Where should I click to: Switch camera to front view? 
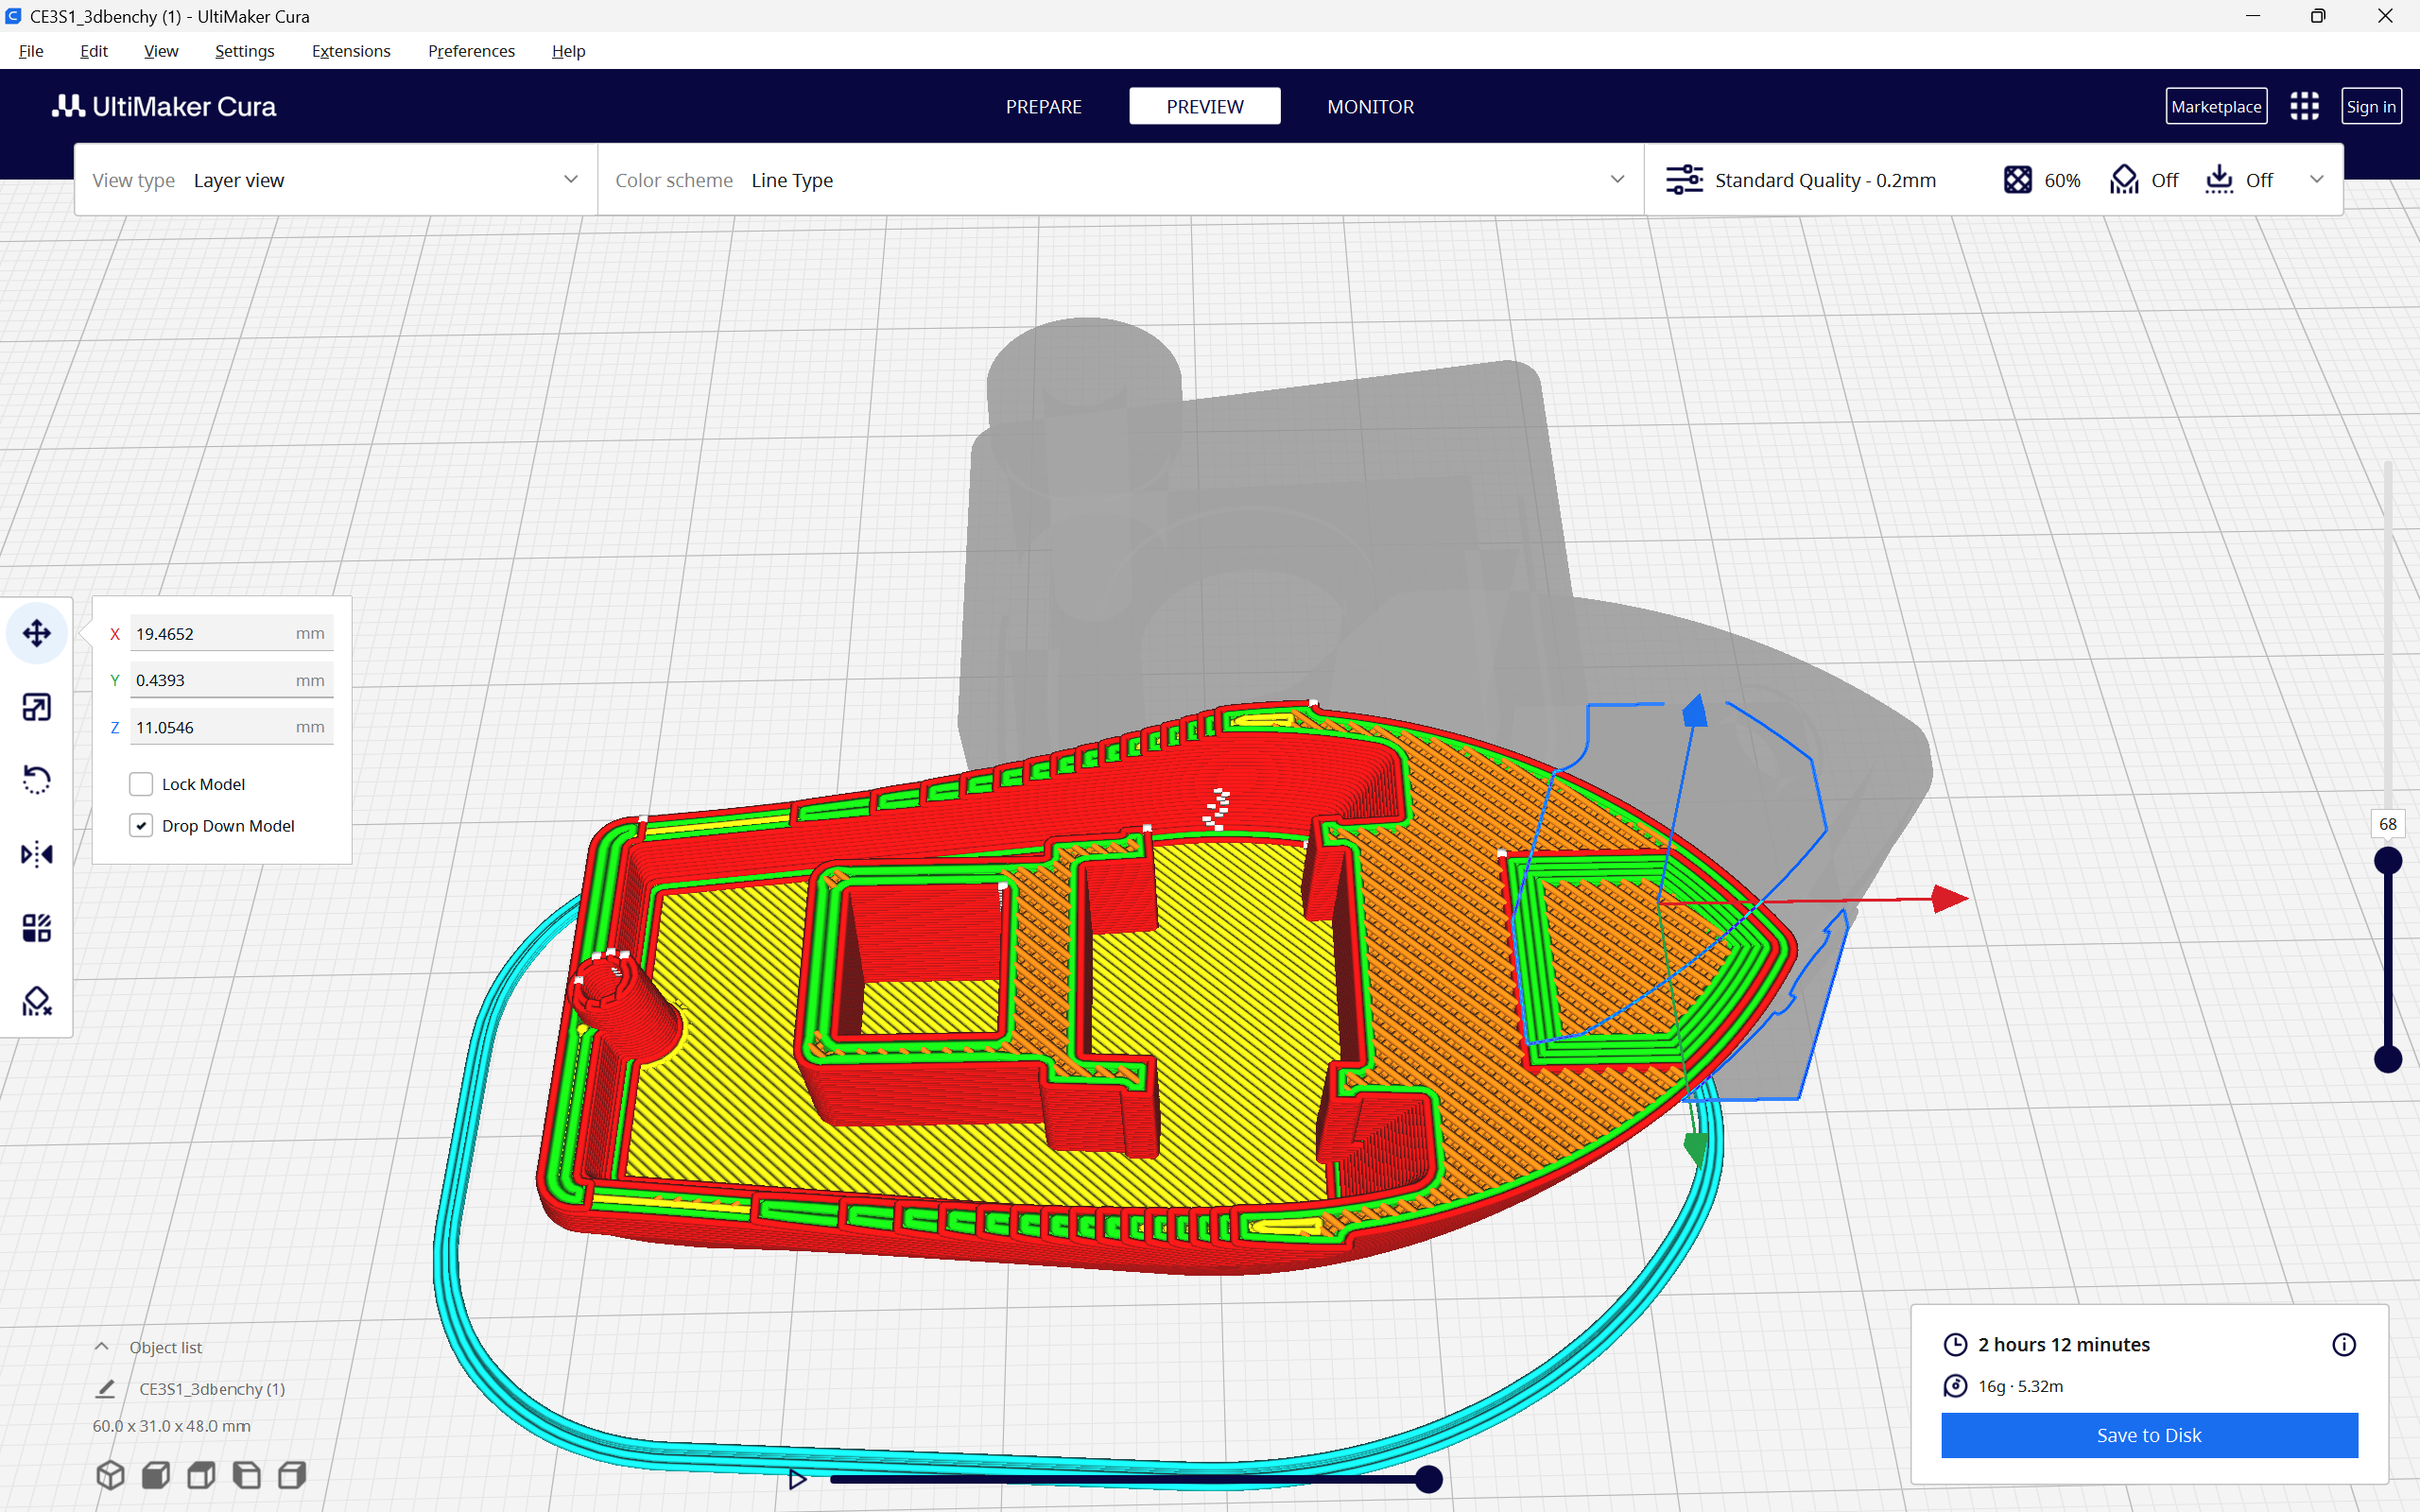pyautogui.click(x=156, y=1475)
